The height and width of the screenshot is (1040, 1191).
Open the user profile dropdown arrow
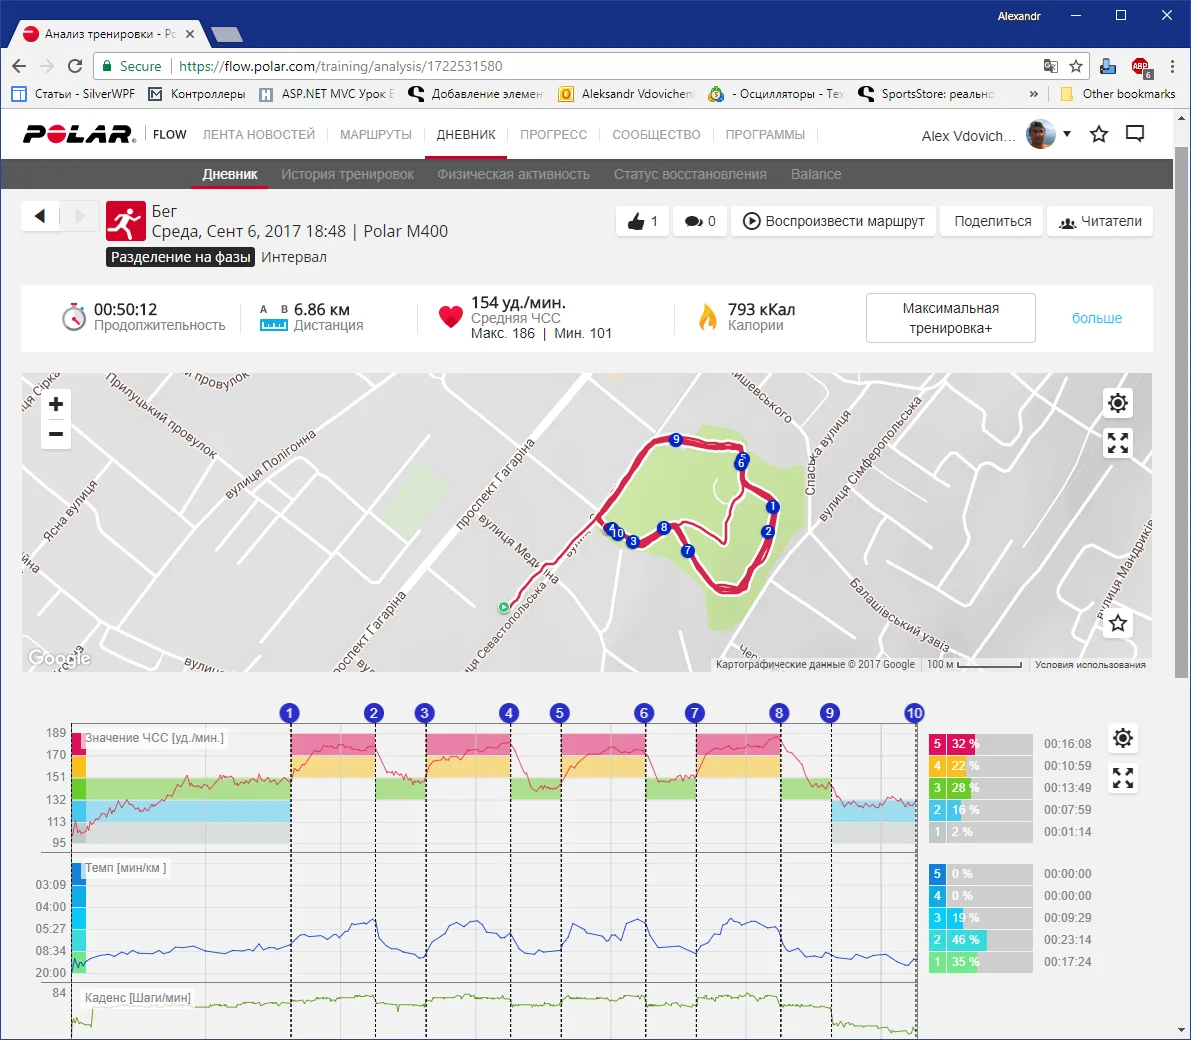click(1067, 134)
